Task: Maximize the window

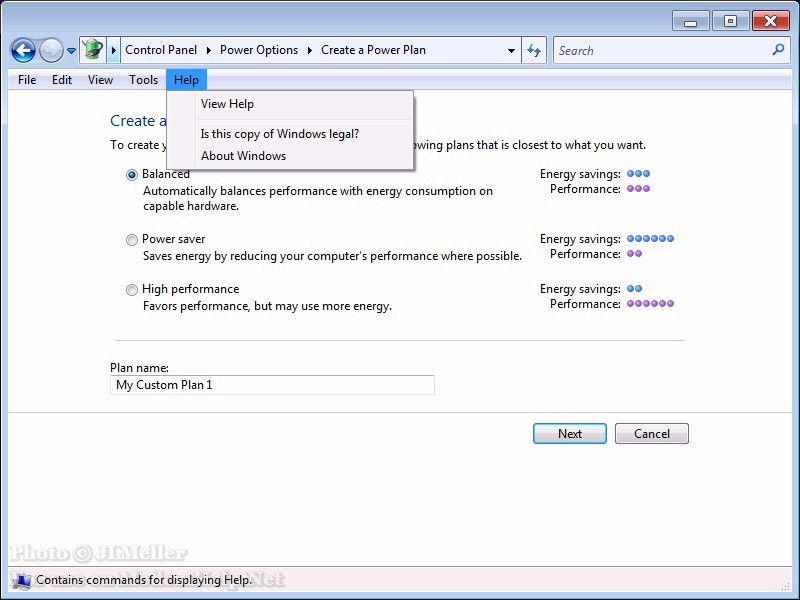Action: (730, 21)
